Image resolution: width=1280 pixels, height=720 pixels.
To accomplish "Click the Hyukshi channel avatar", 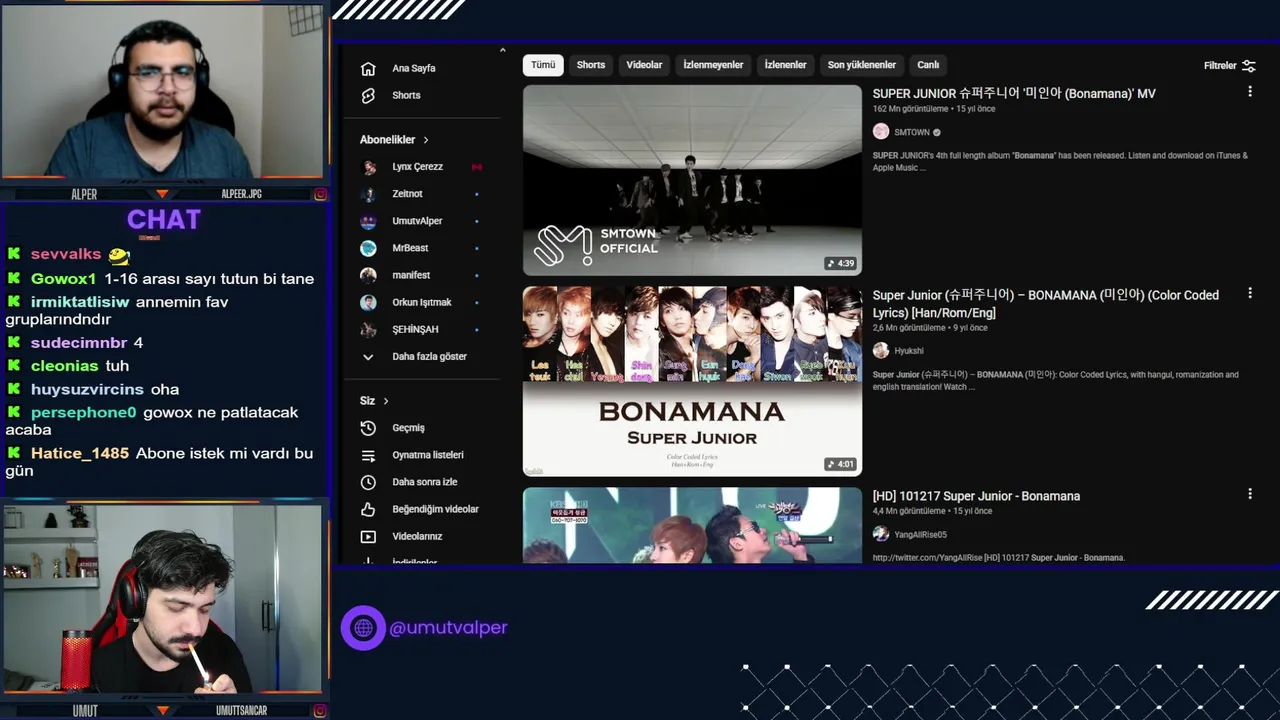I will (881, 351).
